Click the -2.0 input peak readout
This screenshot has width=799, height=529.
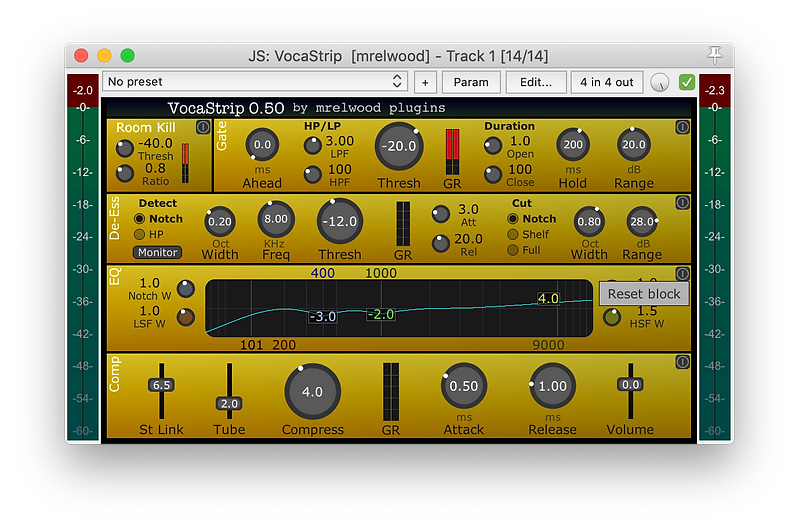click(x=83, y=91)
